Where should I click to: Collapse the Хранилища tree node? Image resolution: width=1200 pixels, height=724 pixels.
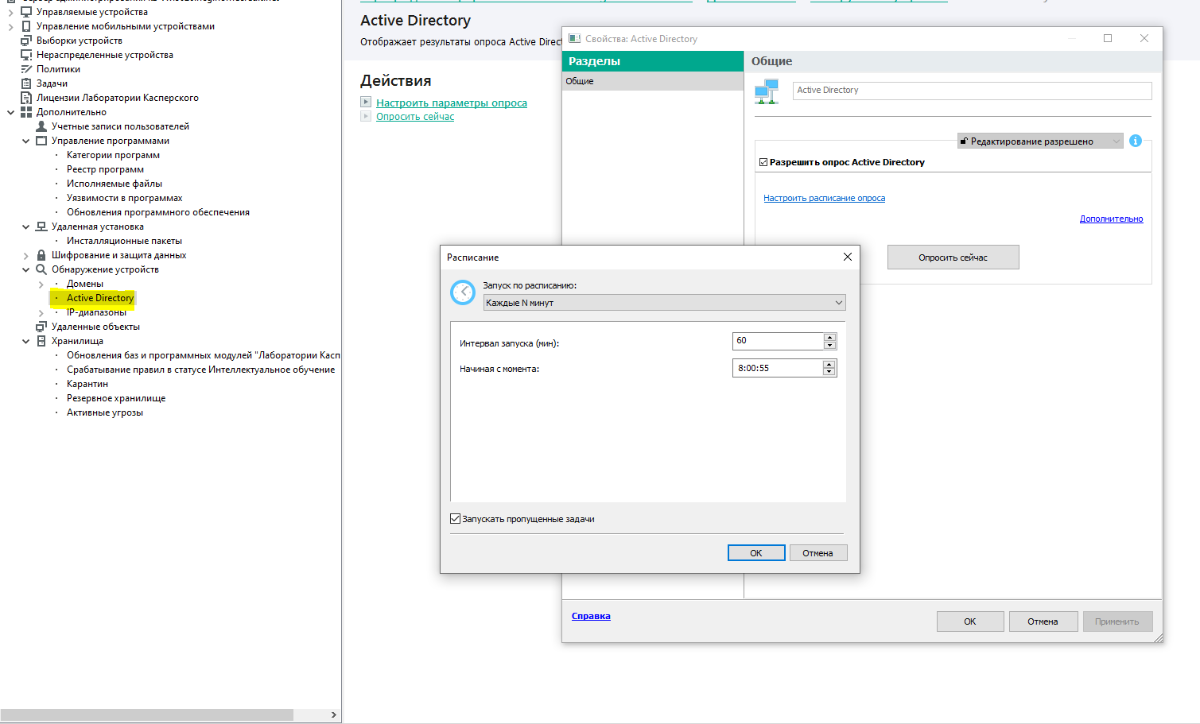point(26,341)
